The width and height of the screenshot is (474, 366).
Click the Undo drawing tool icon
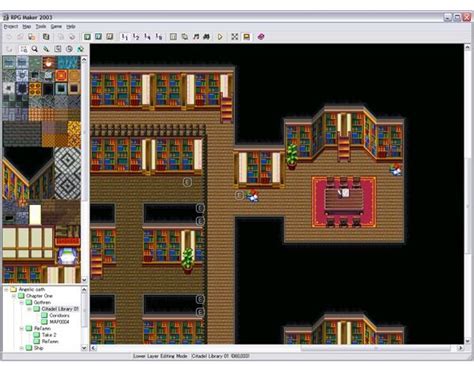(9, 49)
